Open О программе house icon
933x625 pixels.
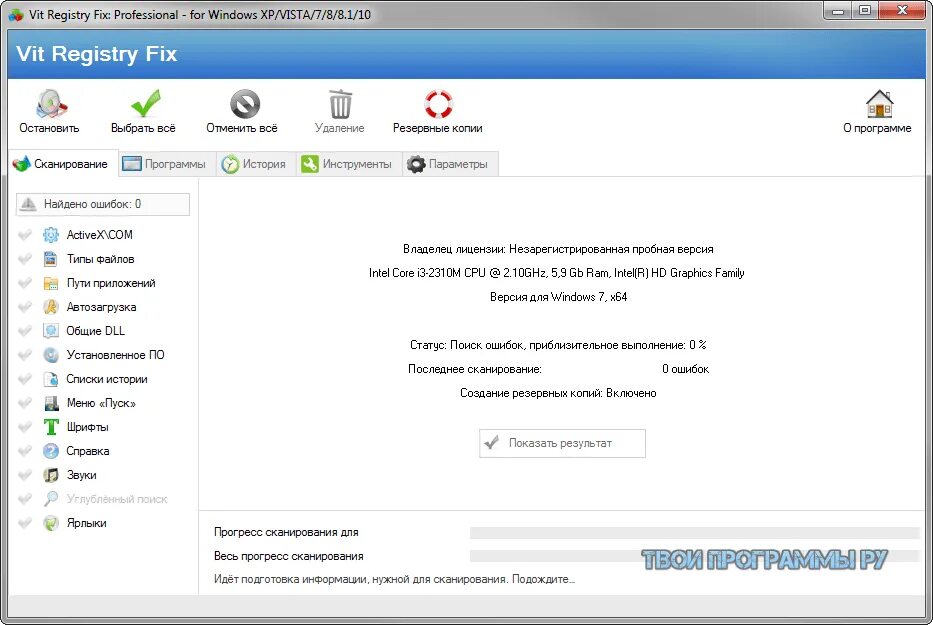coord(879,104)
